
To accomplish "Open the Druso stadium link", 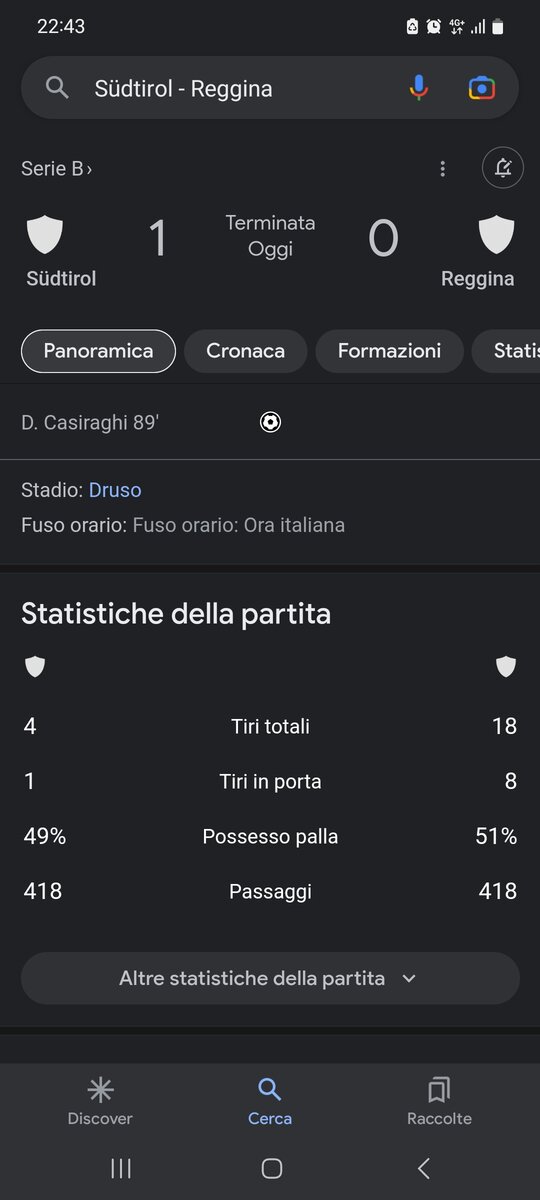I will [115, 490].
